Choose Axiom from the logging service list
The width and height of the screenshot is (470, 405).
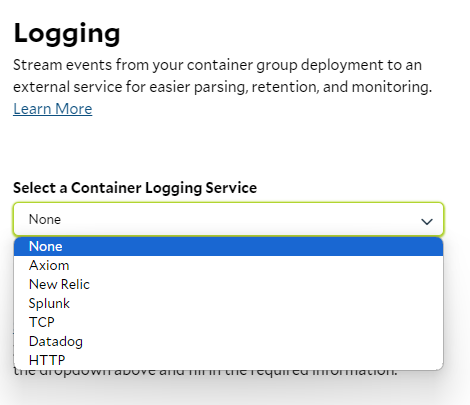228,265
